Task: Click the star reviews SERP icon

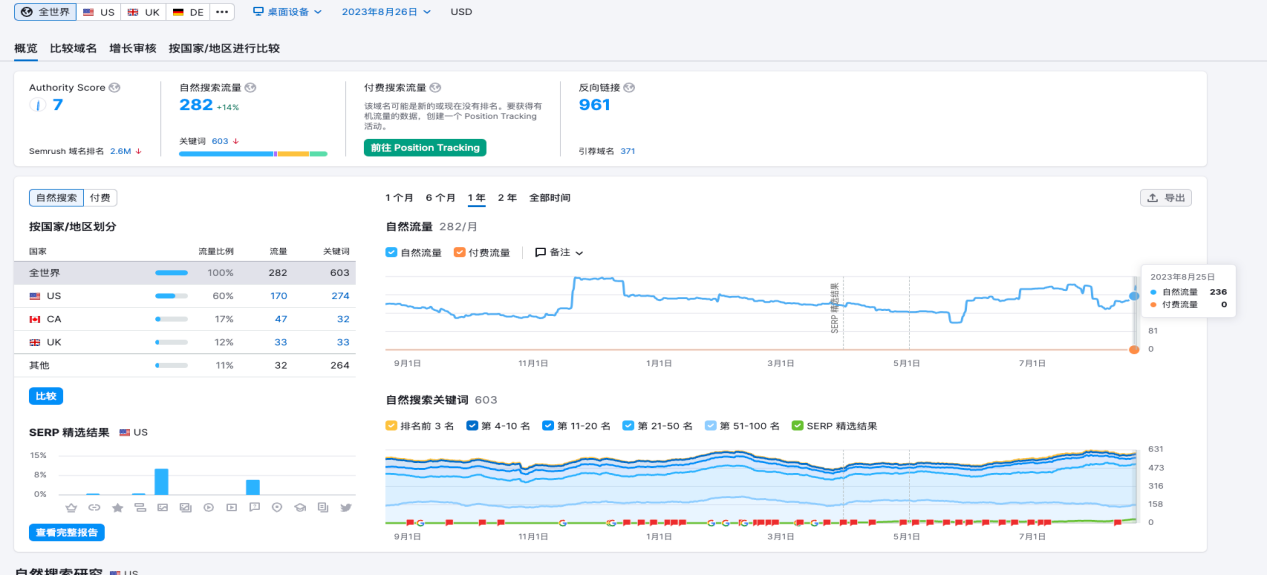Action: (117, 508)
